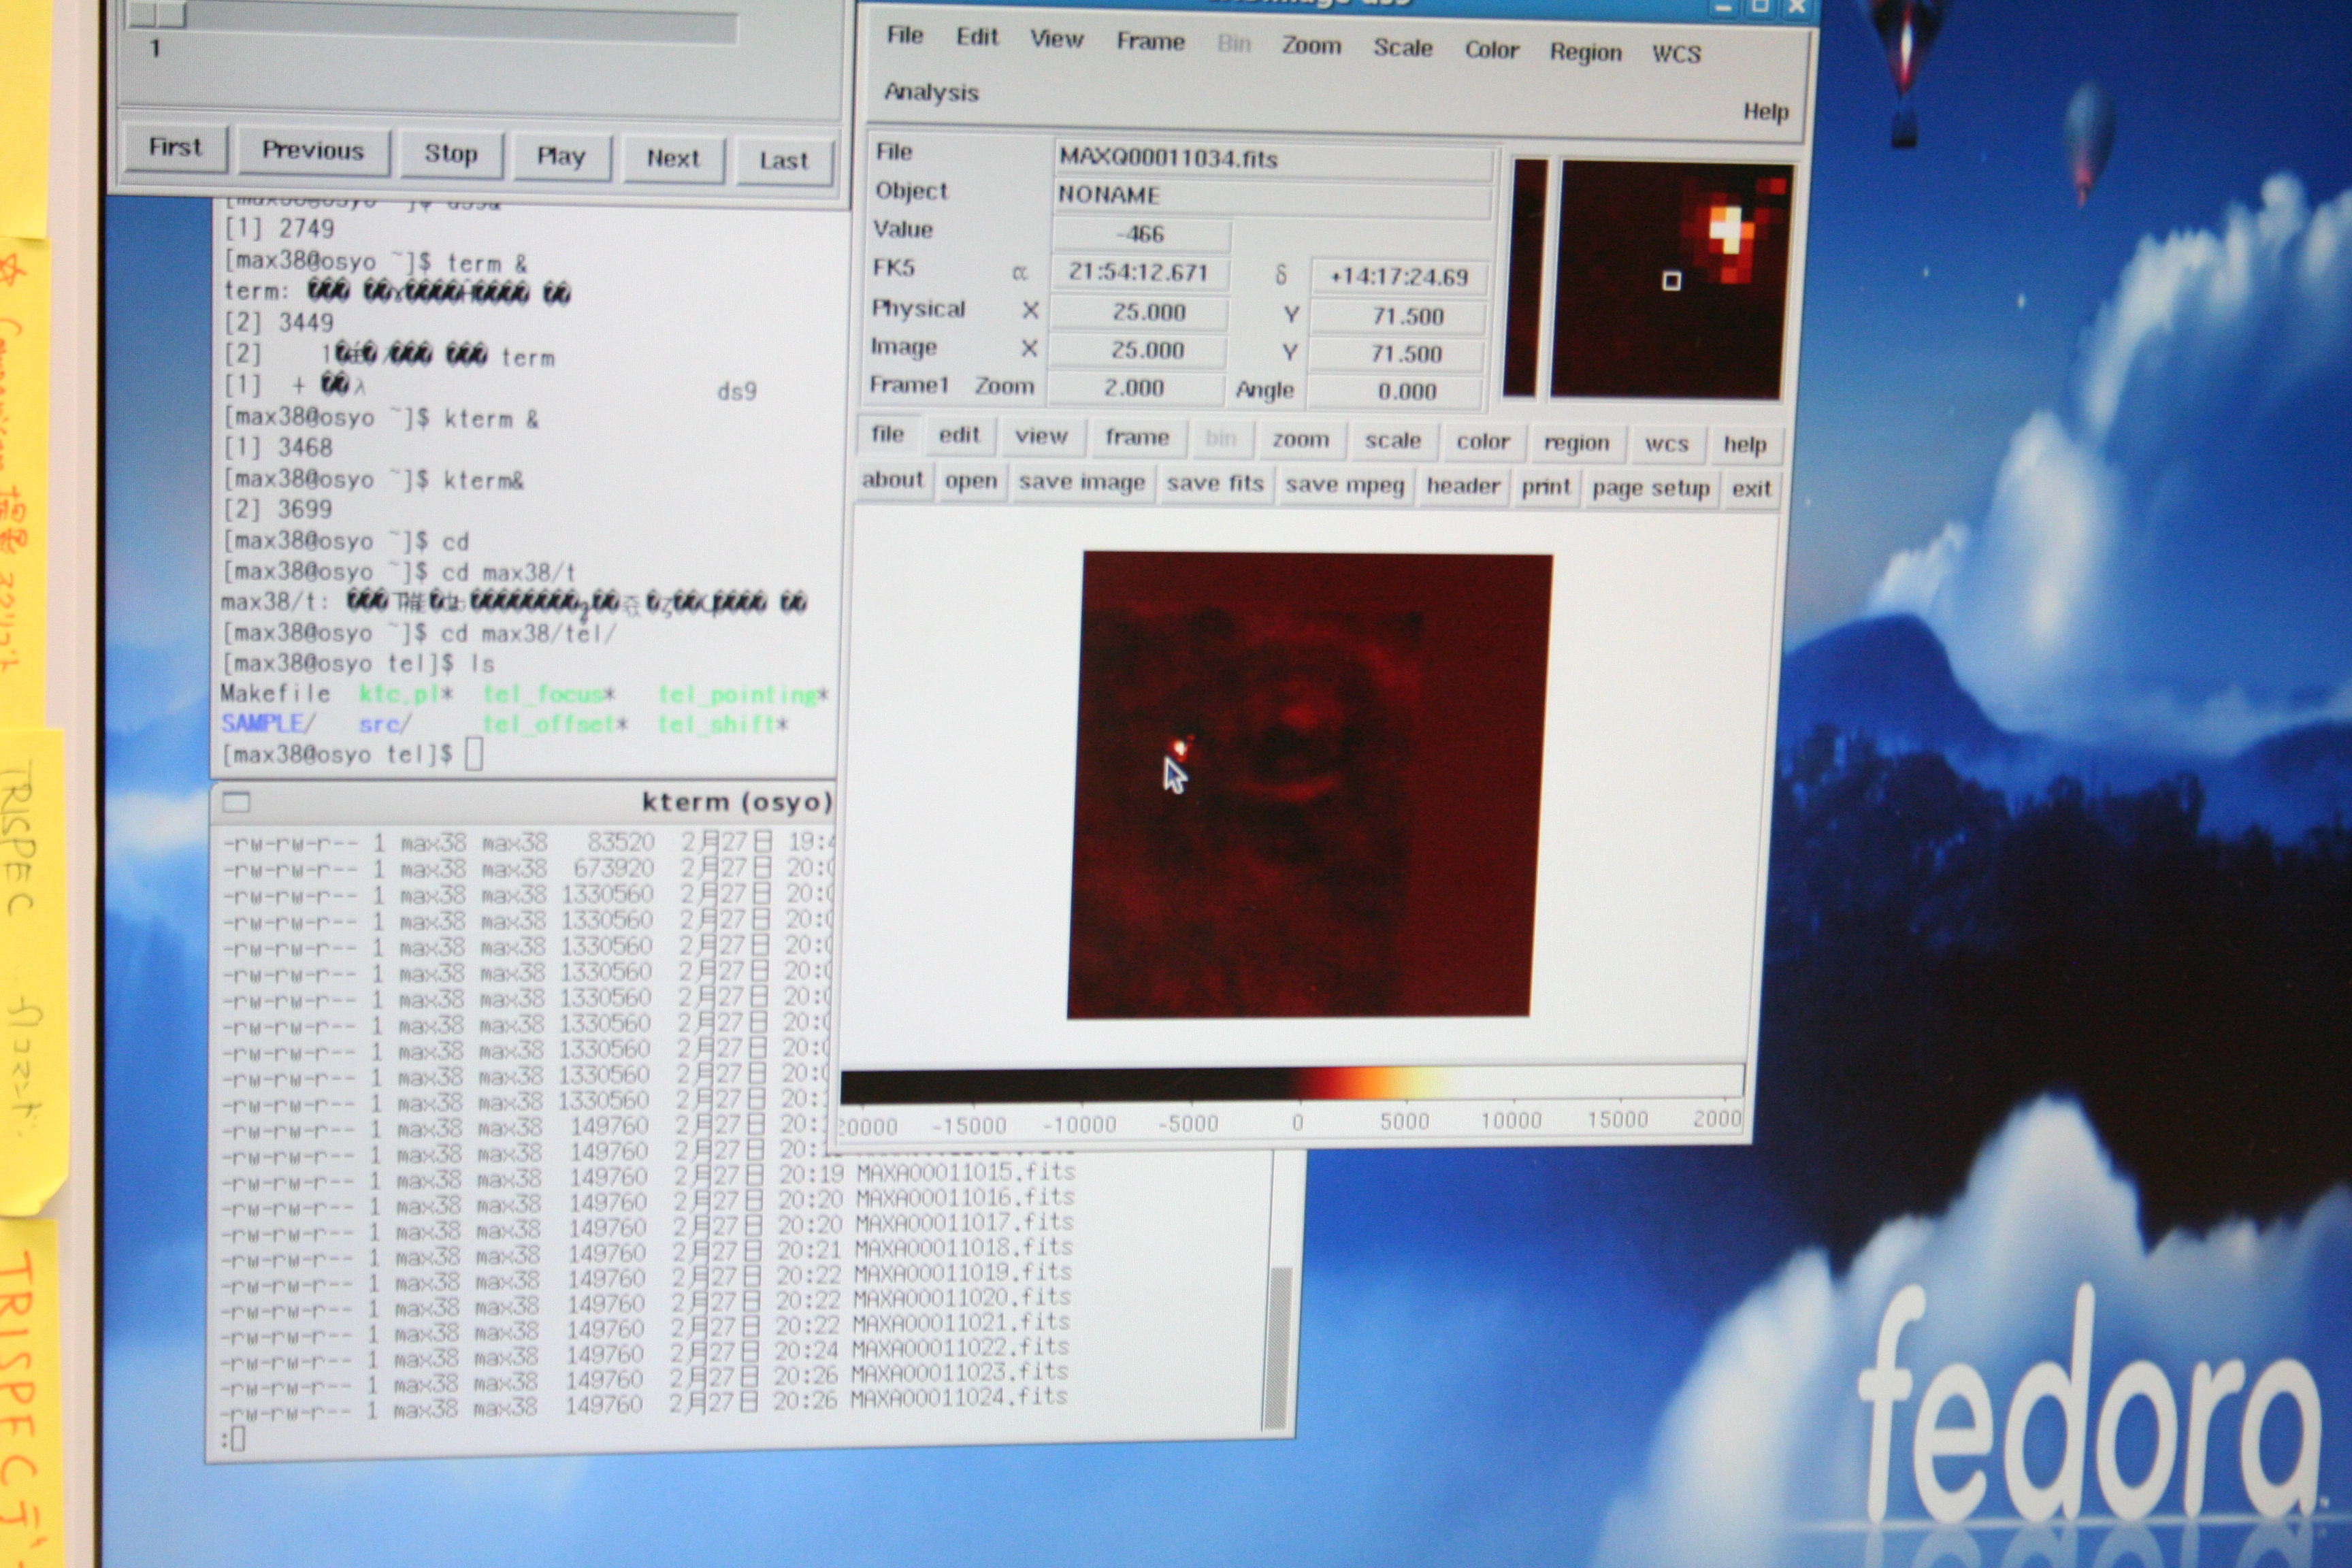Click the tel_focus entry in terminal
This screenshot has width=2352, height=1568.
pyautogui.click(x=548, y=694)
